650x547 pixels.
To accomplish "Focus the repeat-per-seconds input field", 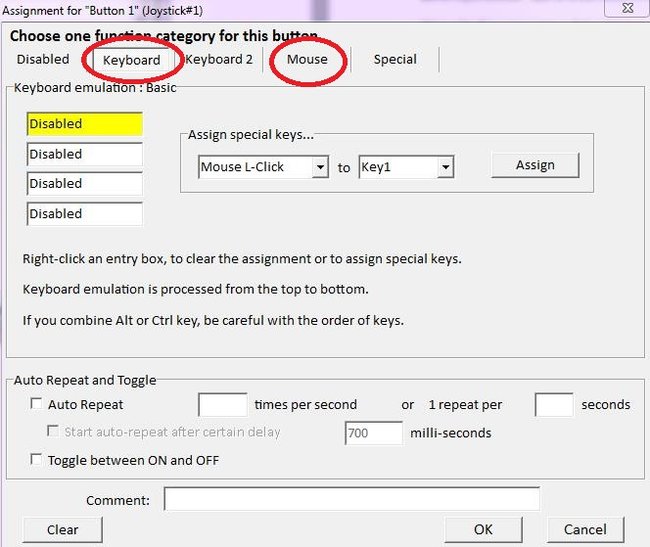I will click(554, 404).
